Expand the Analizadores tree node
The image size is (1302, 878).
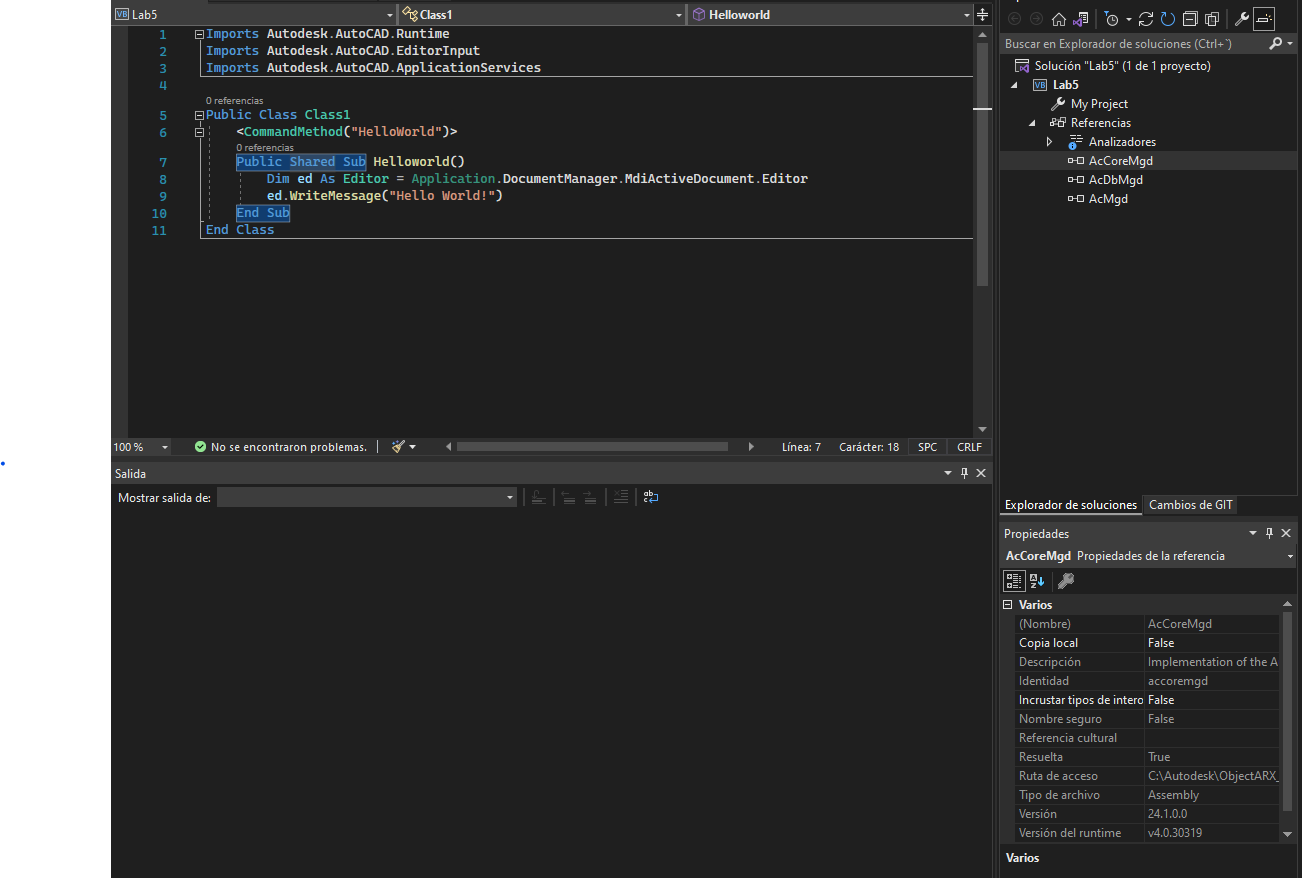click(1050, 141)
